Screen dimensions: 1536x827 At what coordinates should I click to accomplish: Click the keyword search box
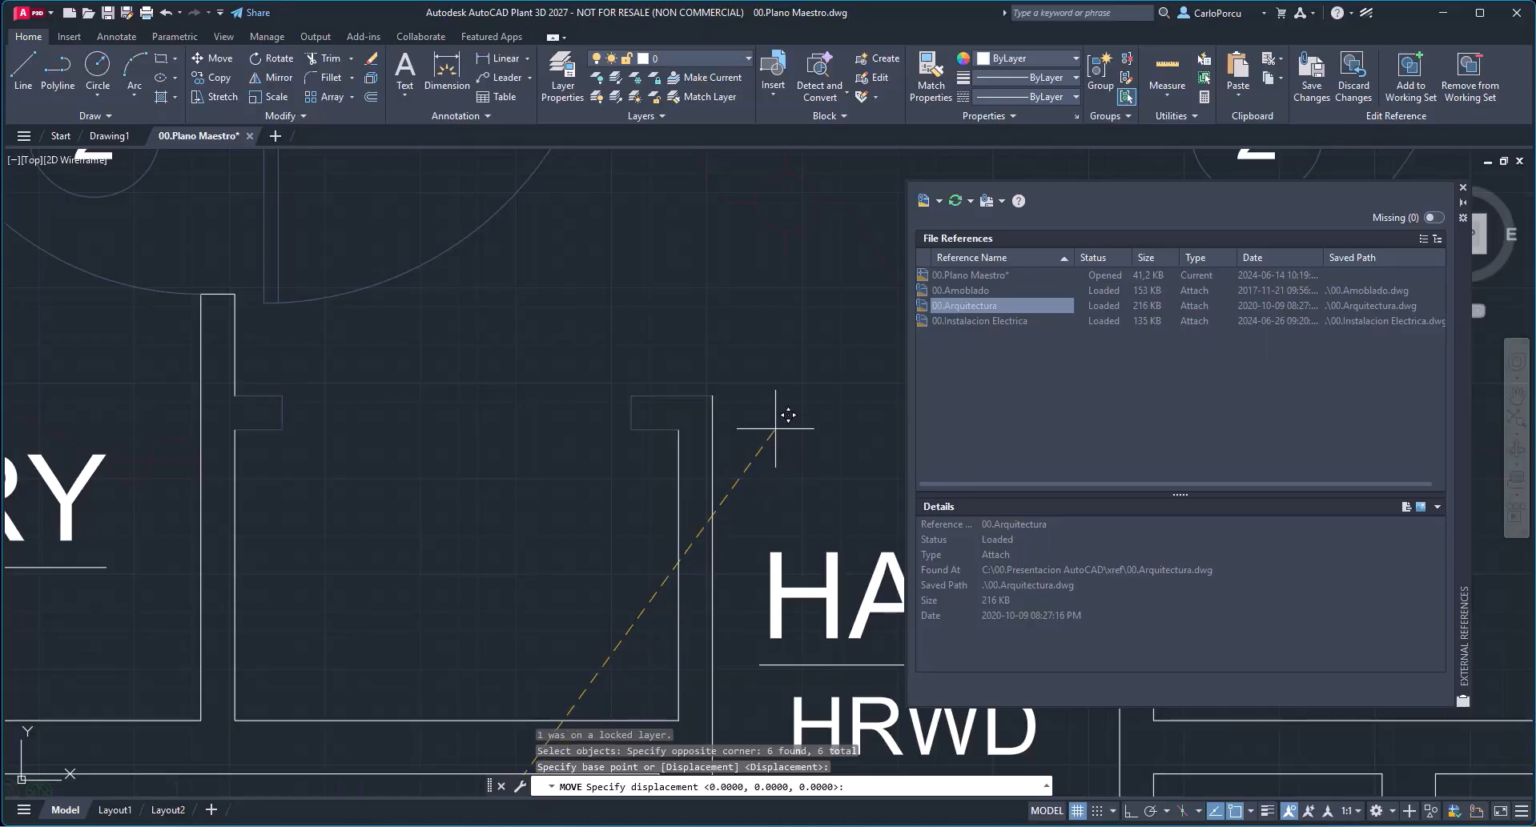coord(1081,13)
